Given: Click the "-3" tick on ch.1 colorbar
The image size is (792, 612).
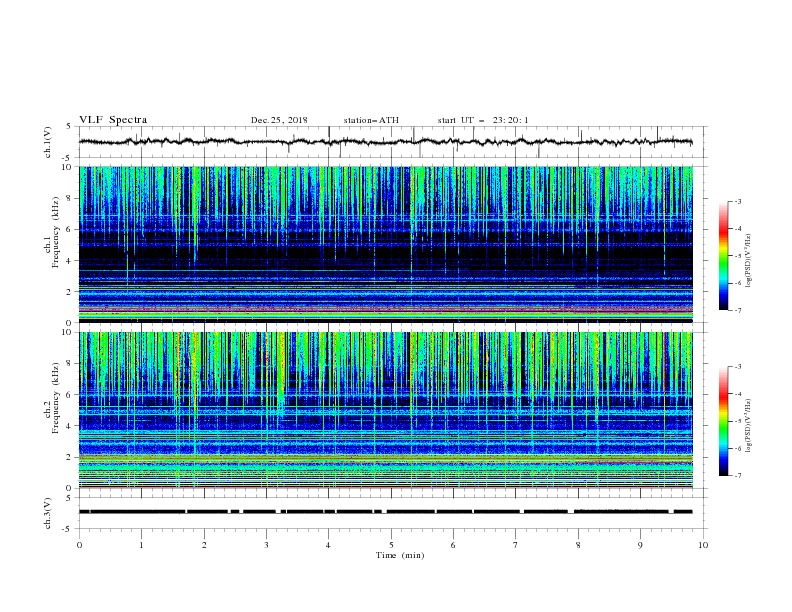Looking at the screenshot, I should pyautogui.click(x=738, y=201).
